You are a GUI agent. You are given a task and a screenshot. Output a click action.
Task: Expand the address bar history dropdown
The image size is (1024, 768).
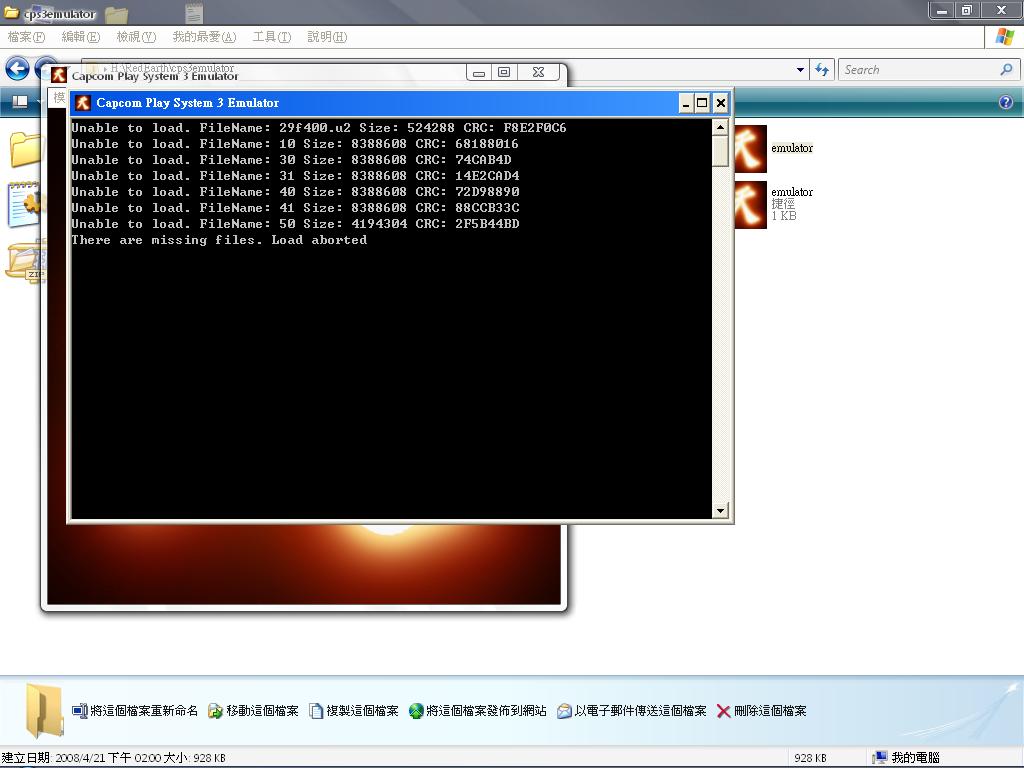click(800, 70)
